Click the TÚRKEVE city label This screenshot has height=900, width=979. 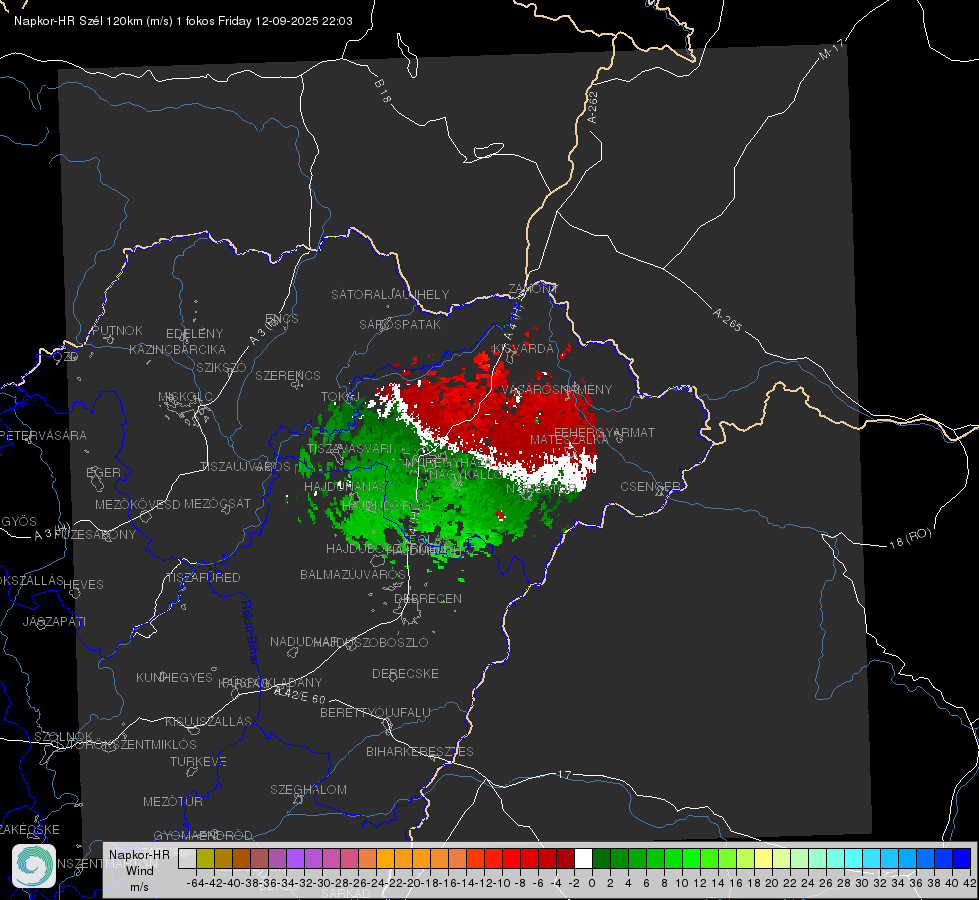tap(199, 761)
